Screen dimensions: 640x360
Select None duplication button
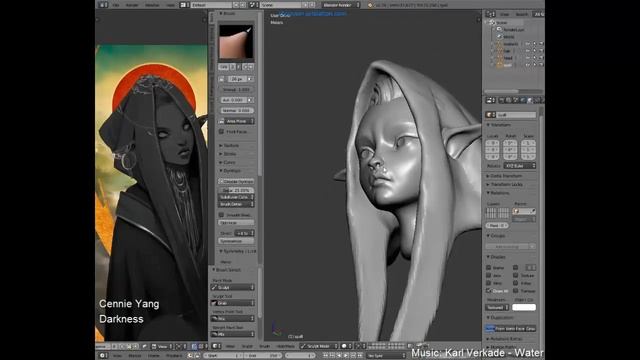click(490, 329)
